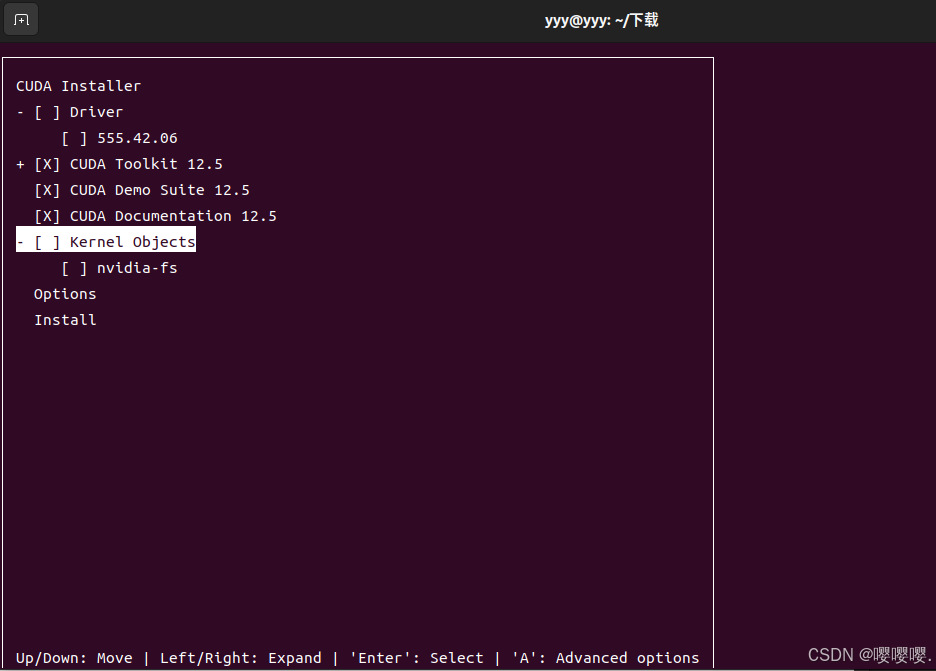Uncheck CUDA Toolkit 12.5
The height and width of the screenshot is (671, 936).
[46, 163]
